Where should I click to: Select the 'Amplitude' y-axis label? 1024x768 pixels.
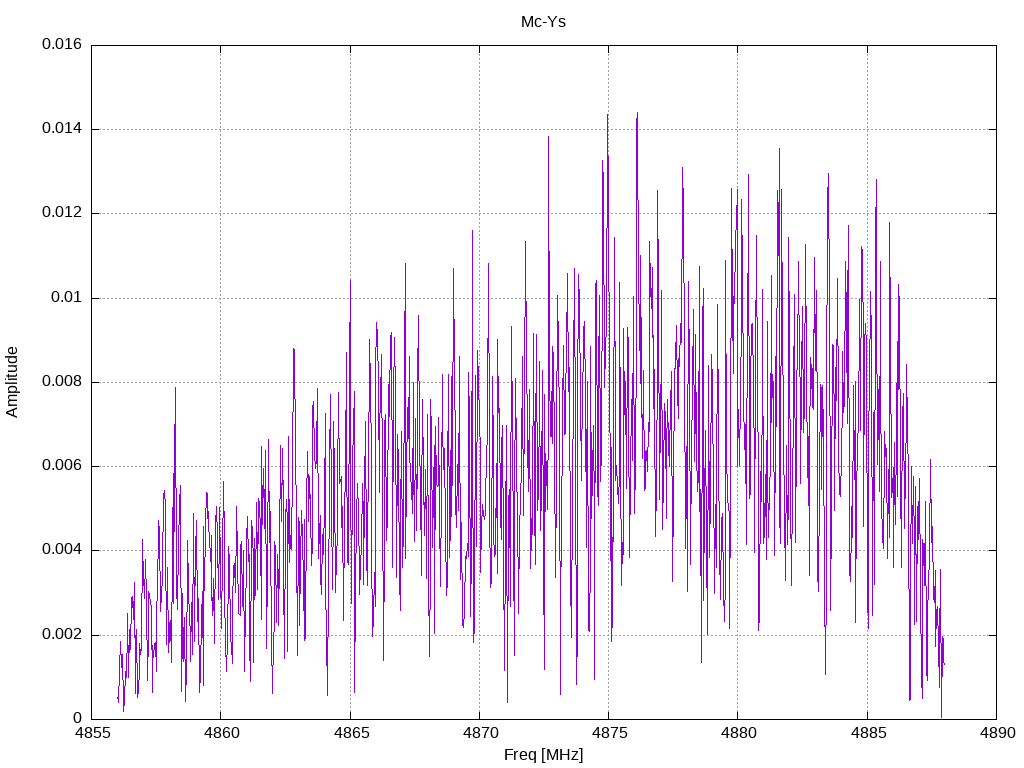click(12, 382)
